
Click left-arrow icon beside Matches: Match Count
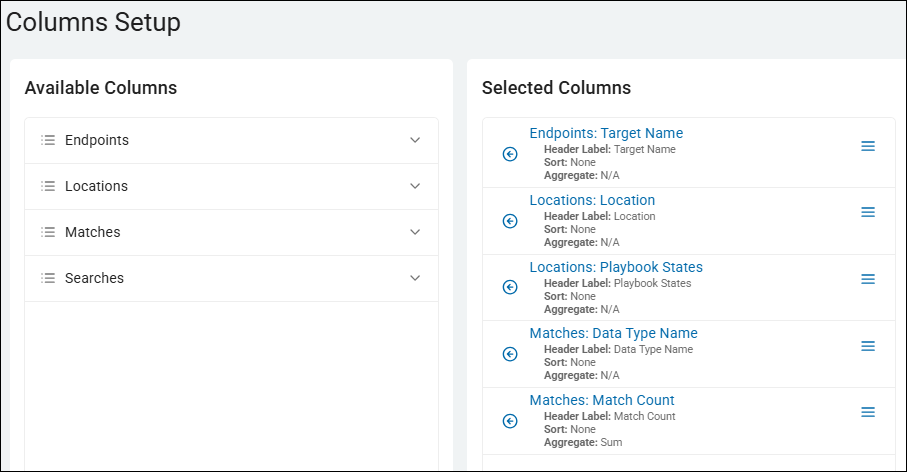point(510,421)
